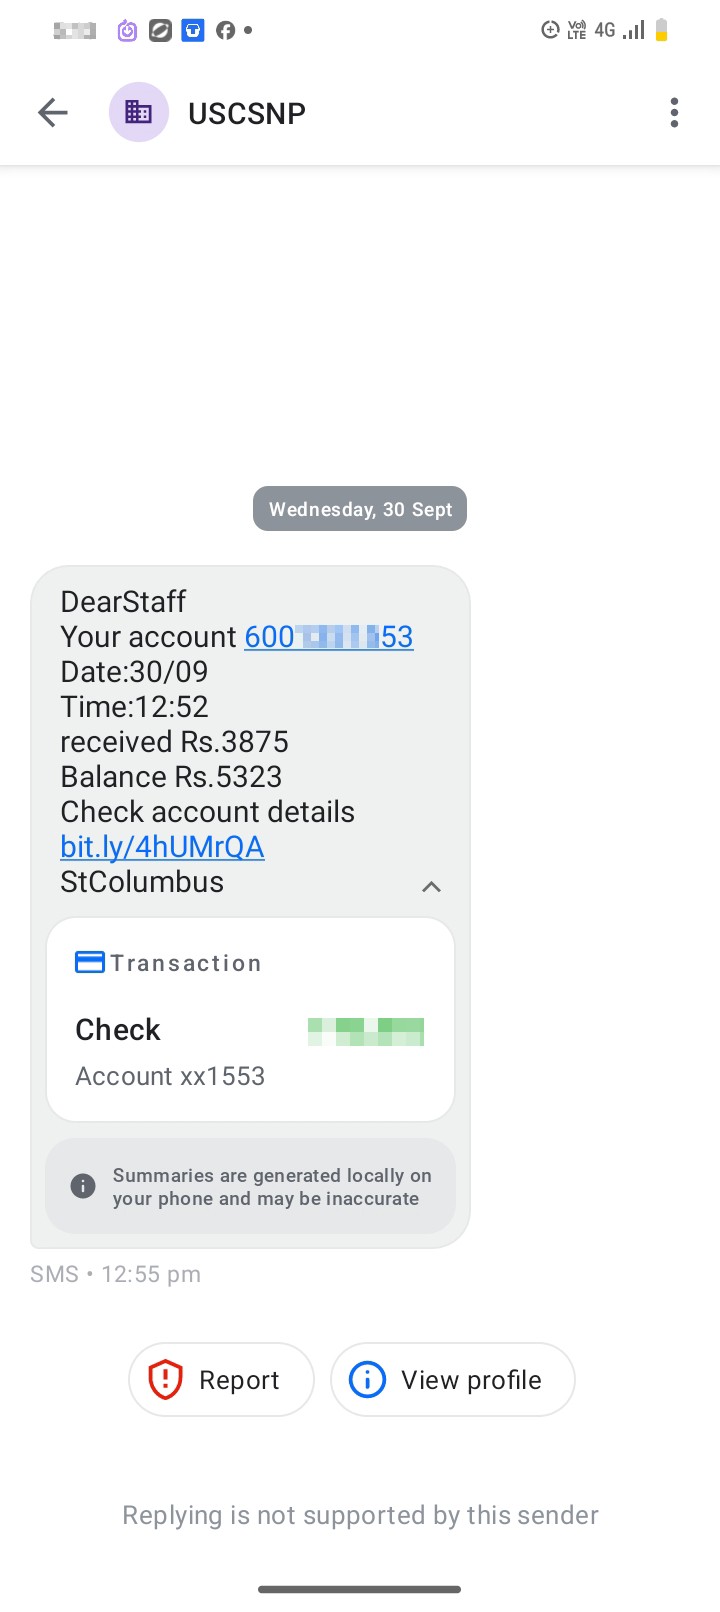
Task: Click the View profile button
Action: 452,1380
